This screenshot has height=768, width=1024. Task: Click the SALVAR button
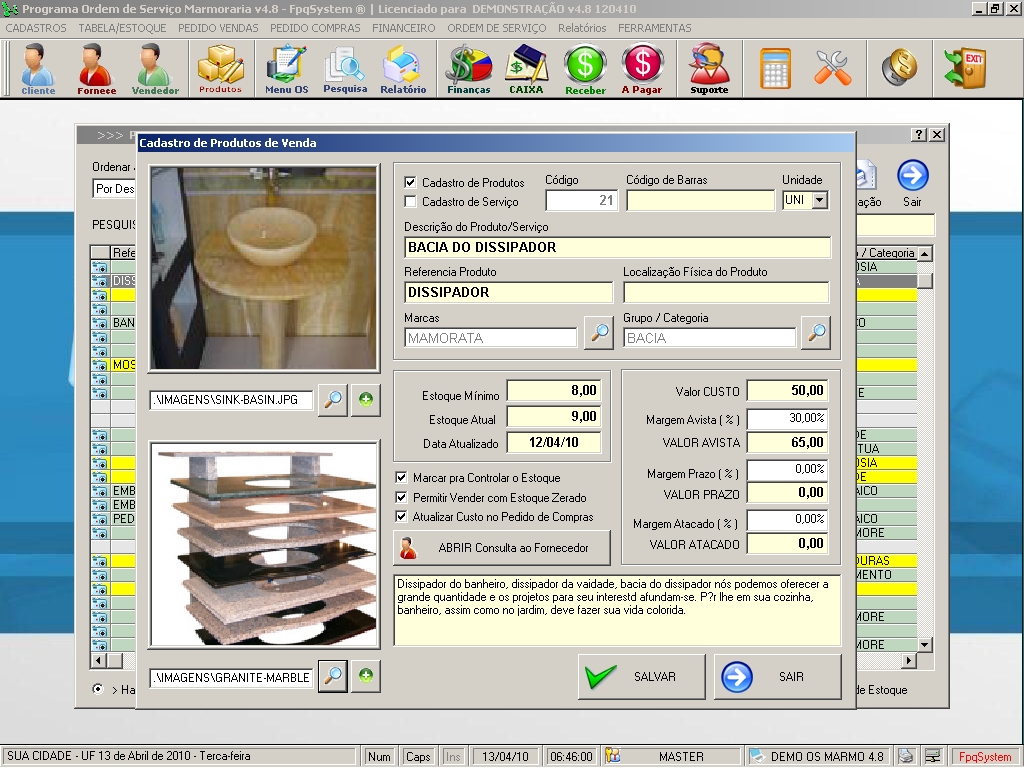point(641,677)
